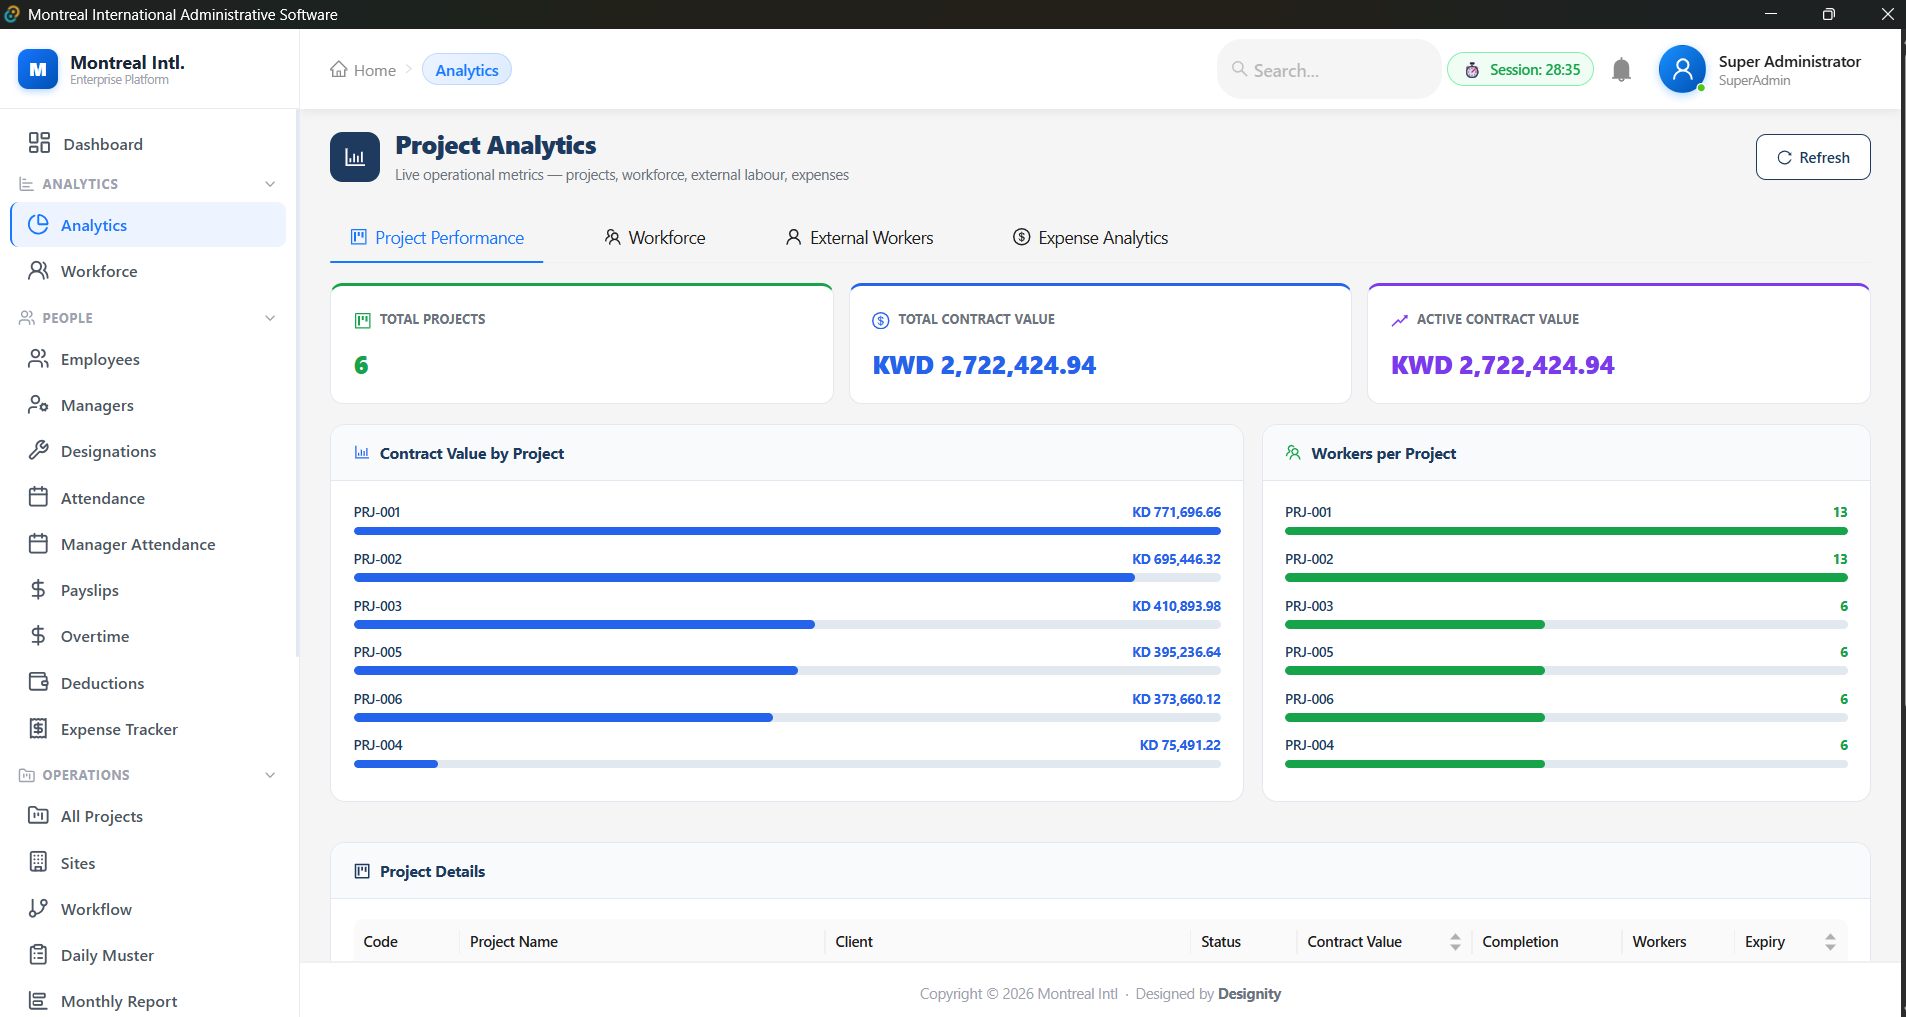The height and width of the screenshot is (1017, 1906).
Task: Open the Dashboard sidebar icon
Action: click(39, 143)
